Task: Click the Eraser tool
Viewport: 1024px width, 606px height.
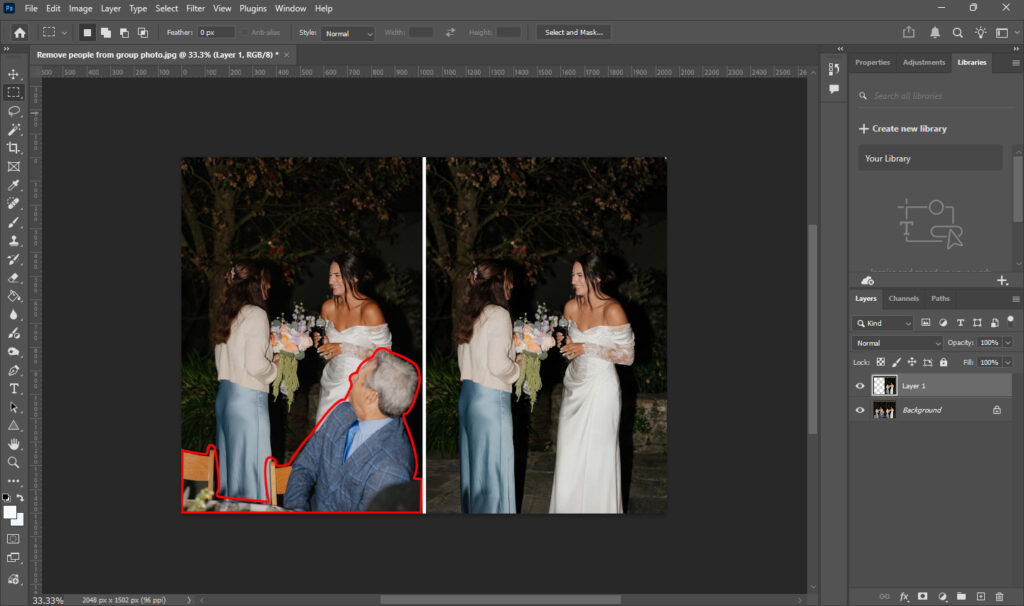Action: (x=14, y=277)
